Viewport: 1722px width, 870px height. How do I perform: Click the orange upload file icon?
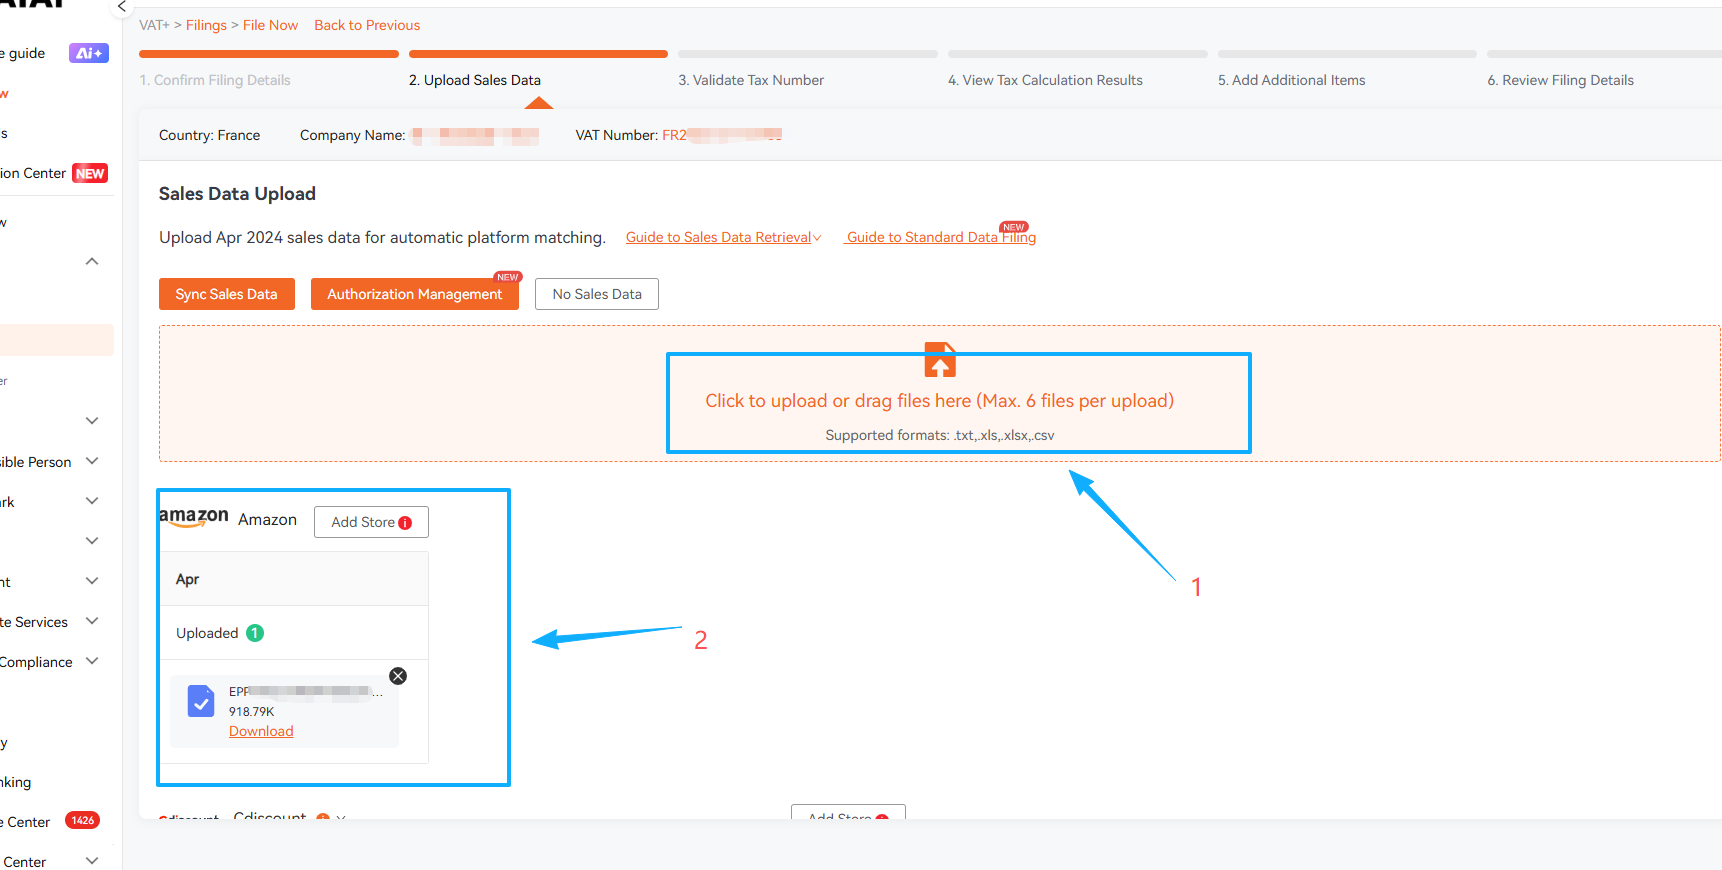pos(940,360)
